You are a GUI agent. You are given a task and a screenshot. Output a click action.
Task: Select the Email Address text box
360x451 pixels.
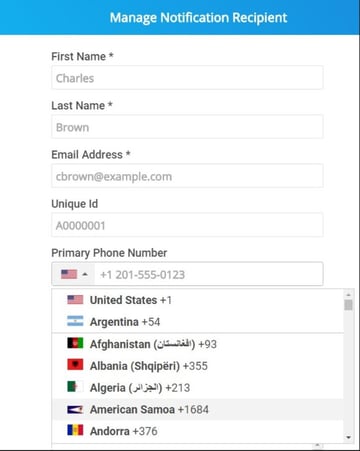click(187, 176)
